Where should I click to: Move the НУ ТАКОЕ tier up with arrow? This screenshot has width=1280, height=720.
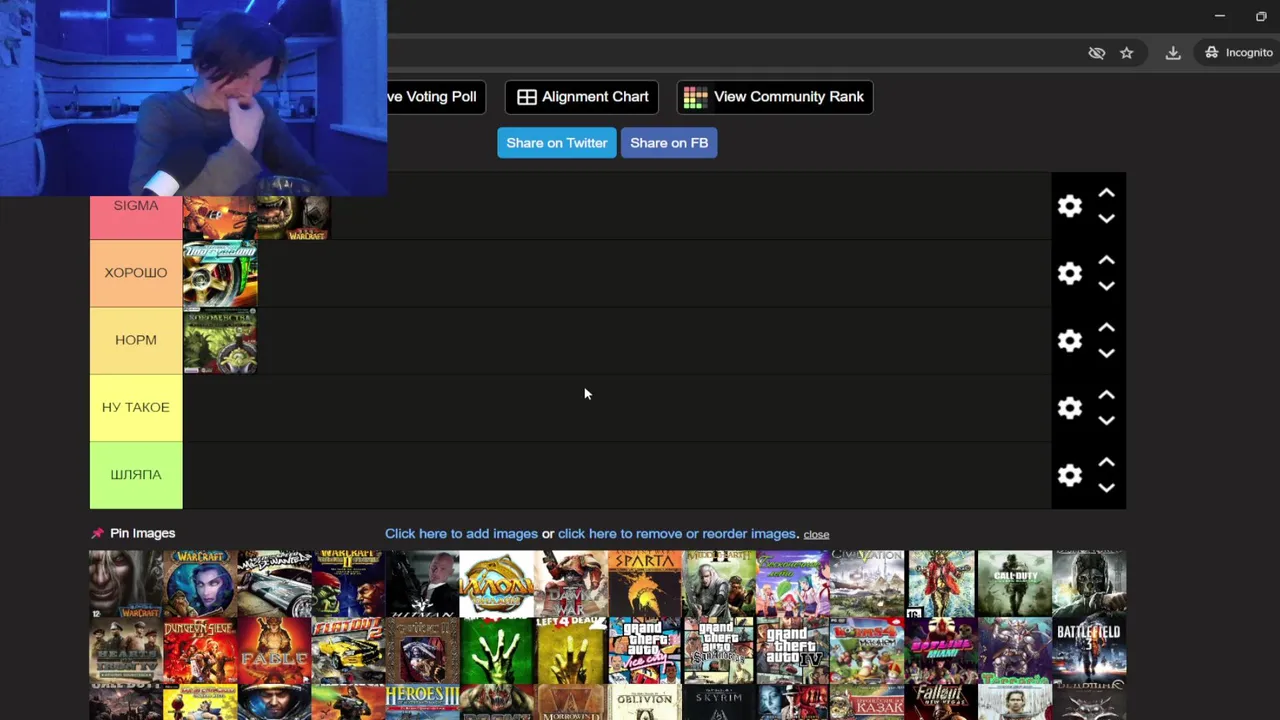1106,395
